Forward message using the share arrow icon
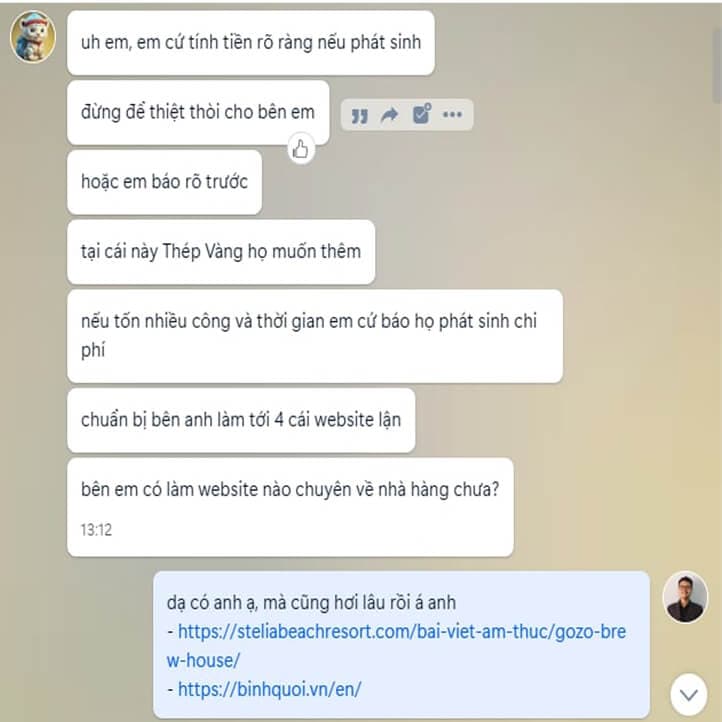 coord(390,114)
